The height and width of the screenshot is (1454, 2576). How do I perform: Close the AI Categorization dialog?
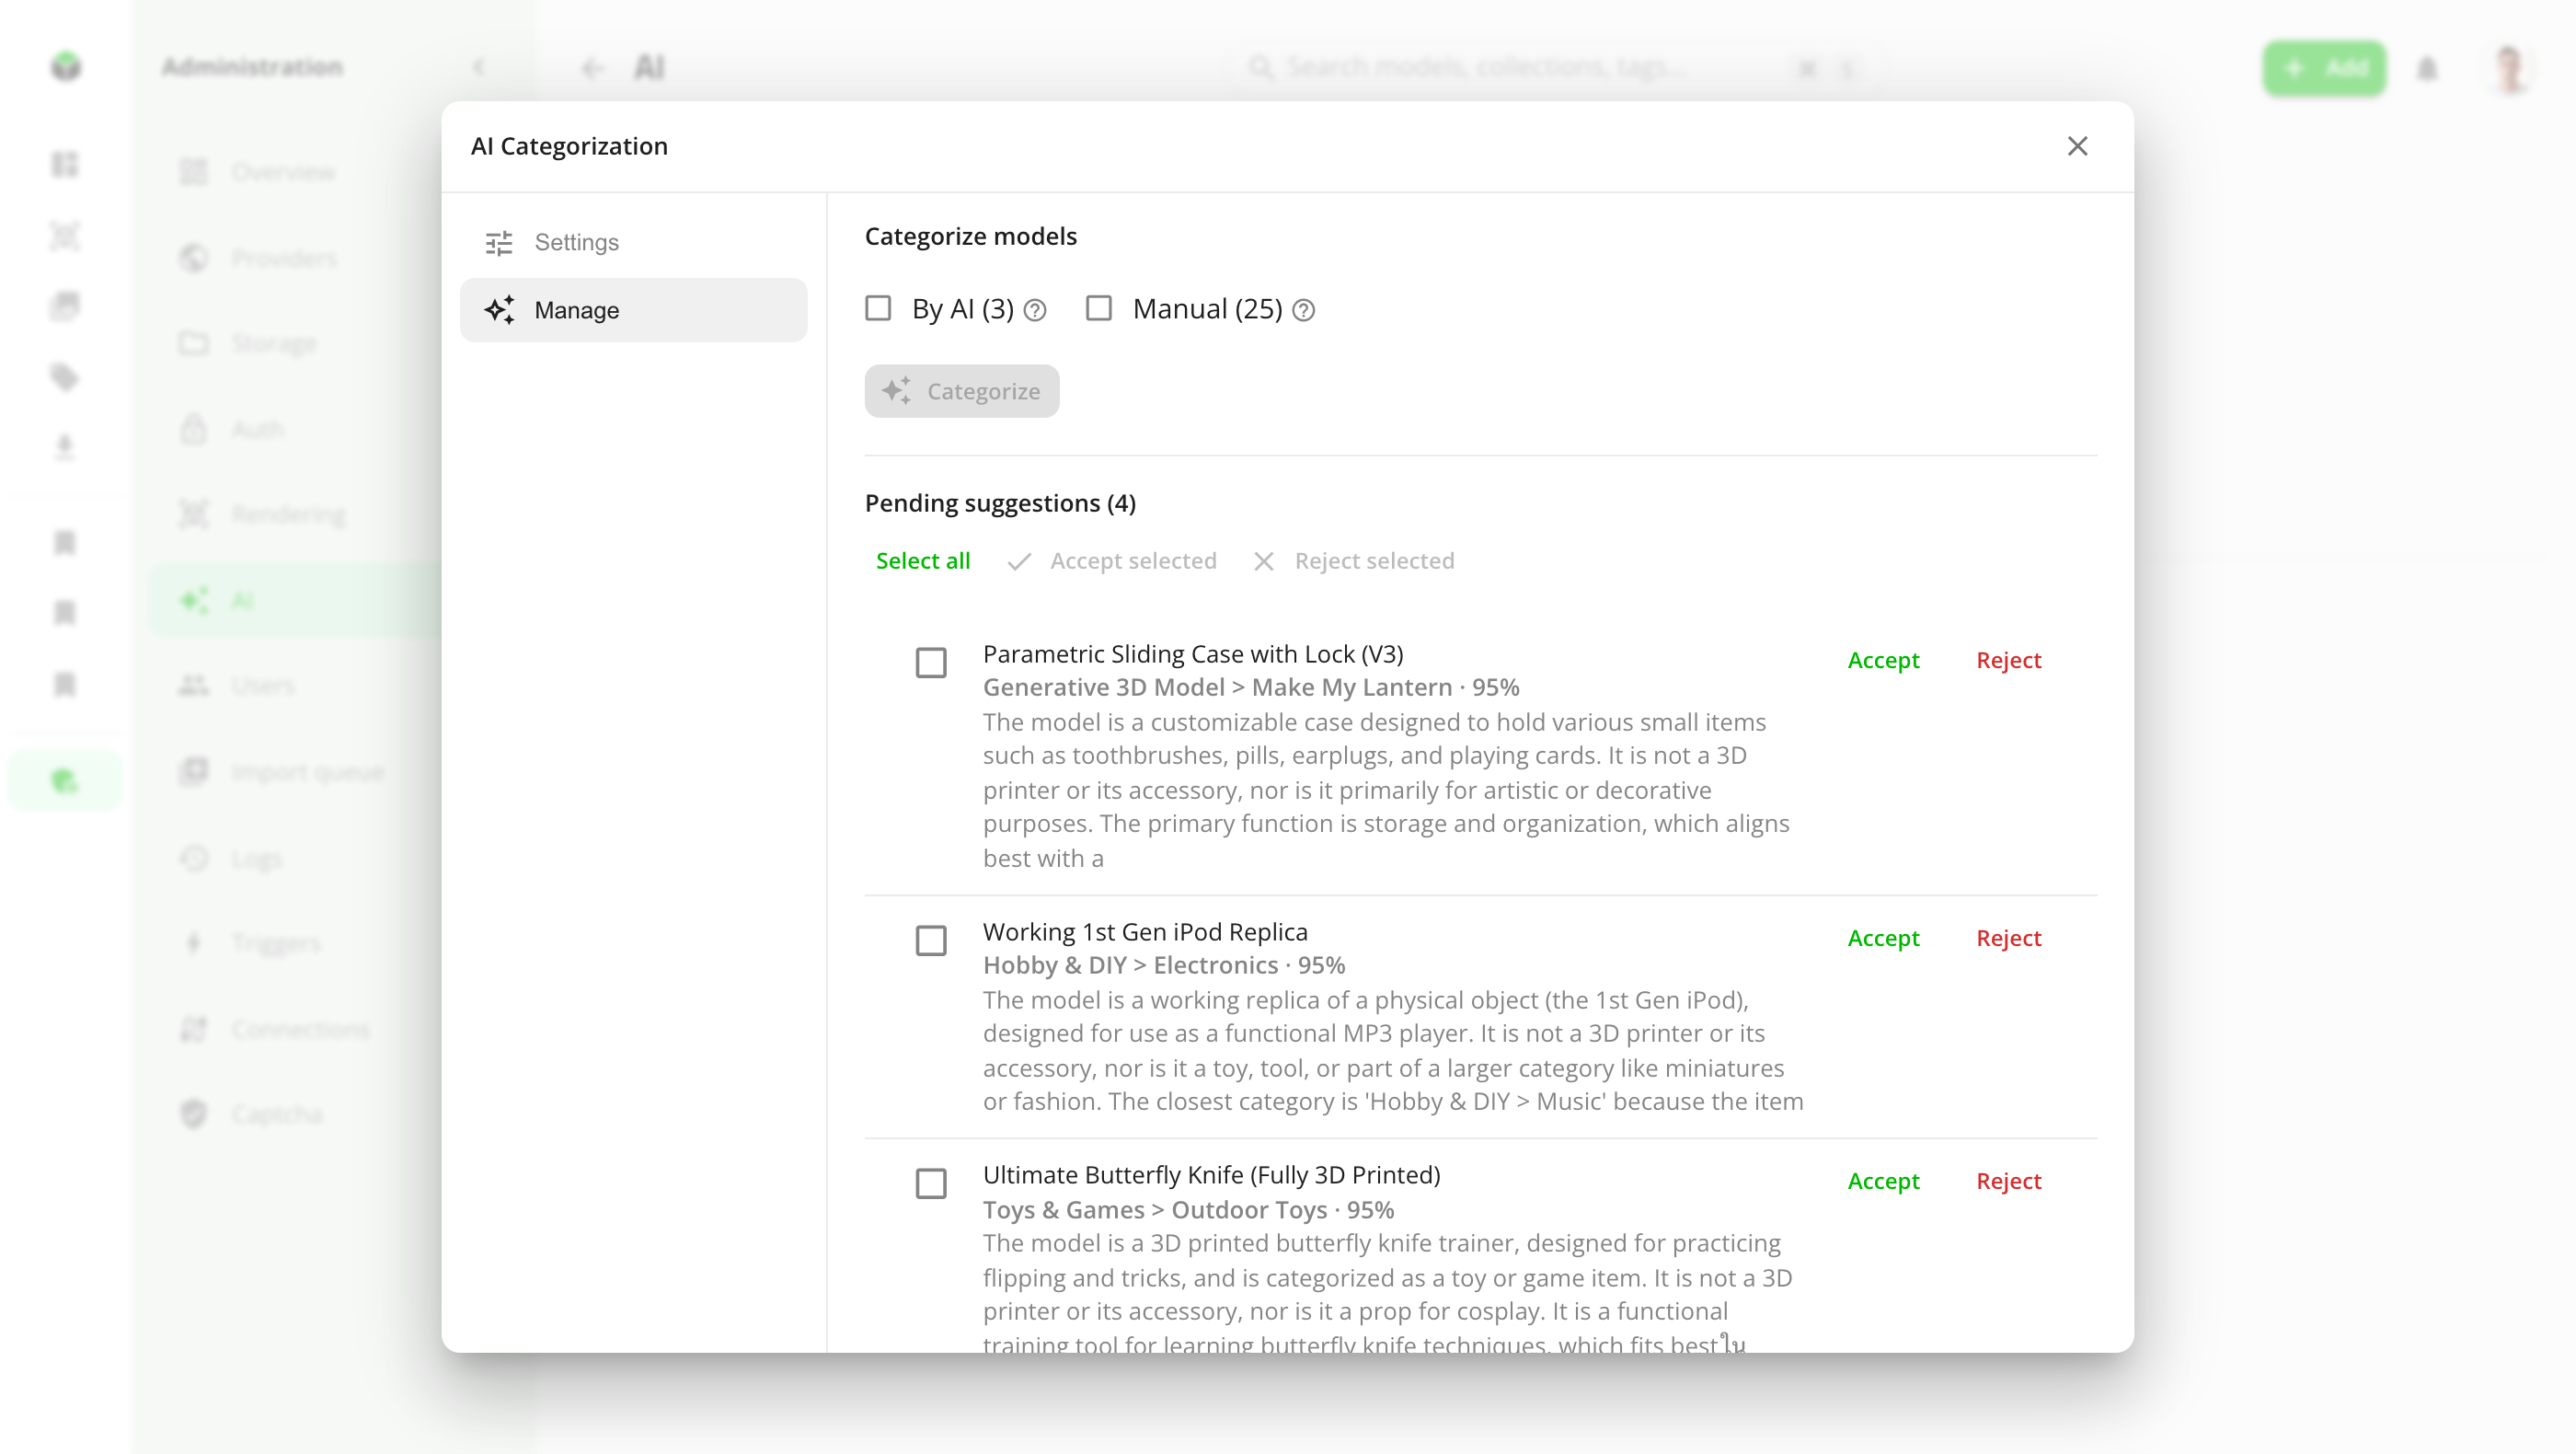[x=2077, y=146]
